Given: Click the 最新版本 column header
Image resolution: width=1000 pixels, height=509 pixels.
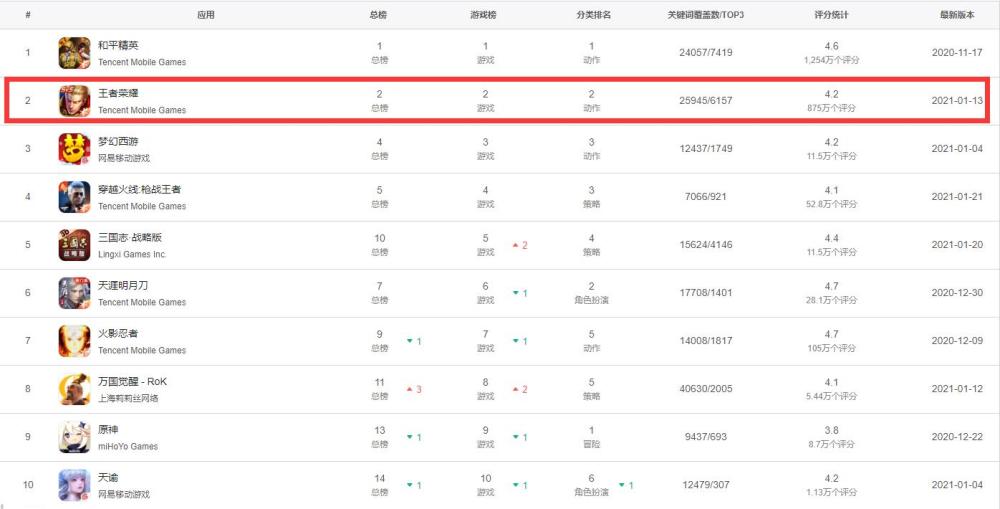Looking at the screenshot, I should pyautogui.click(x=957, y=15).
